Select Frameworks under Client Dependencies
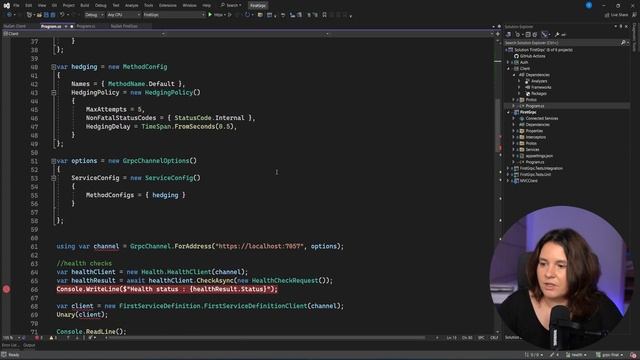Viewport: 640px width, 360px height. click(x=541, y=87)
